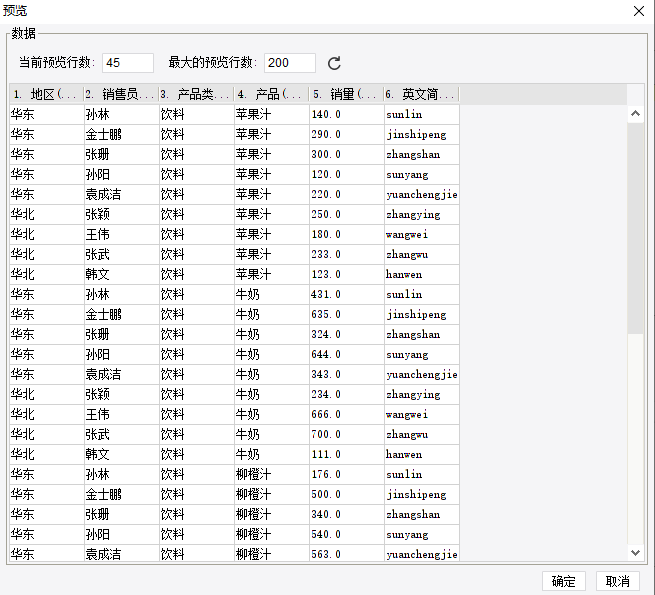Click the vertical scrollbar thumb
The height and width of the screenshot is (595, 655).
pos(635,228)
